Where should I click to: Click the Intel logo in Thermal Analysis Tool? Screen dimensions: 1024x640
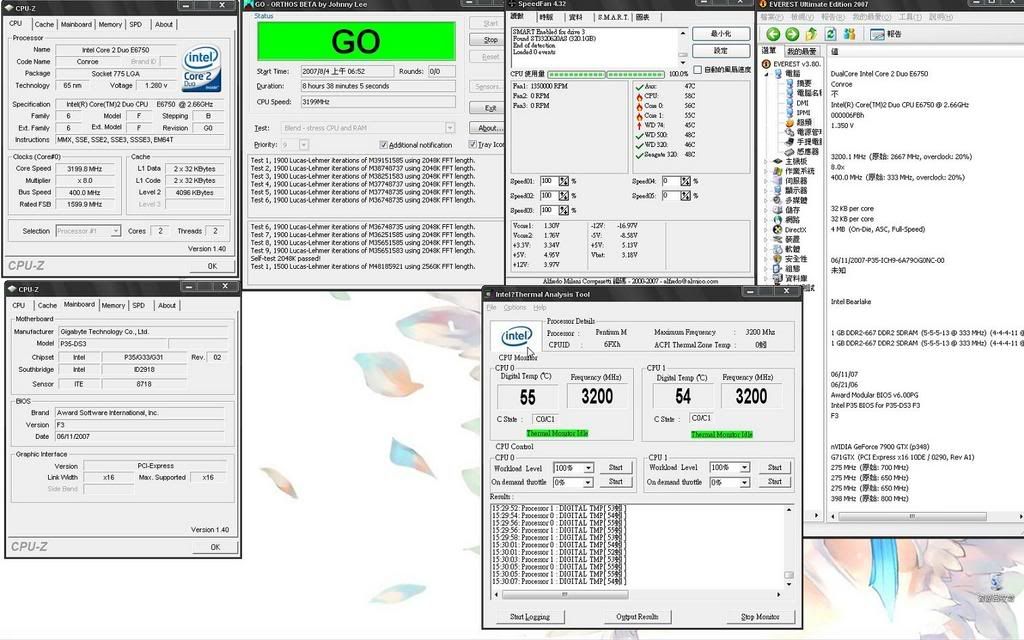pyautogui.click(x=516, y=335)
